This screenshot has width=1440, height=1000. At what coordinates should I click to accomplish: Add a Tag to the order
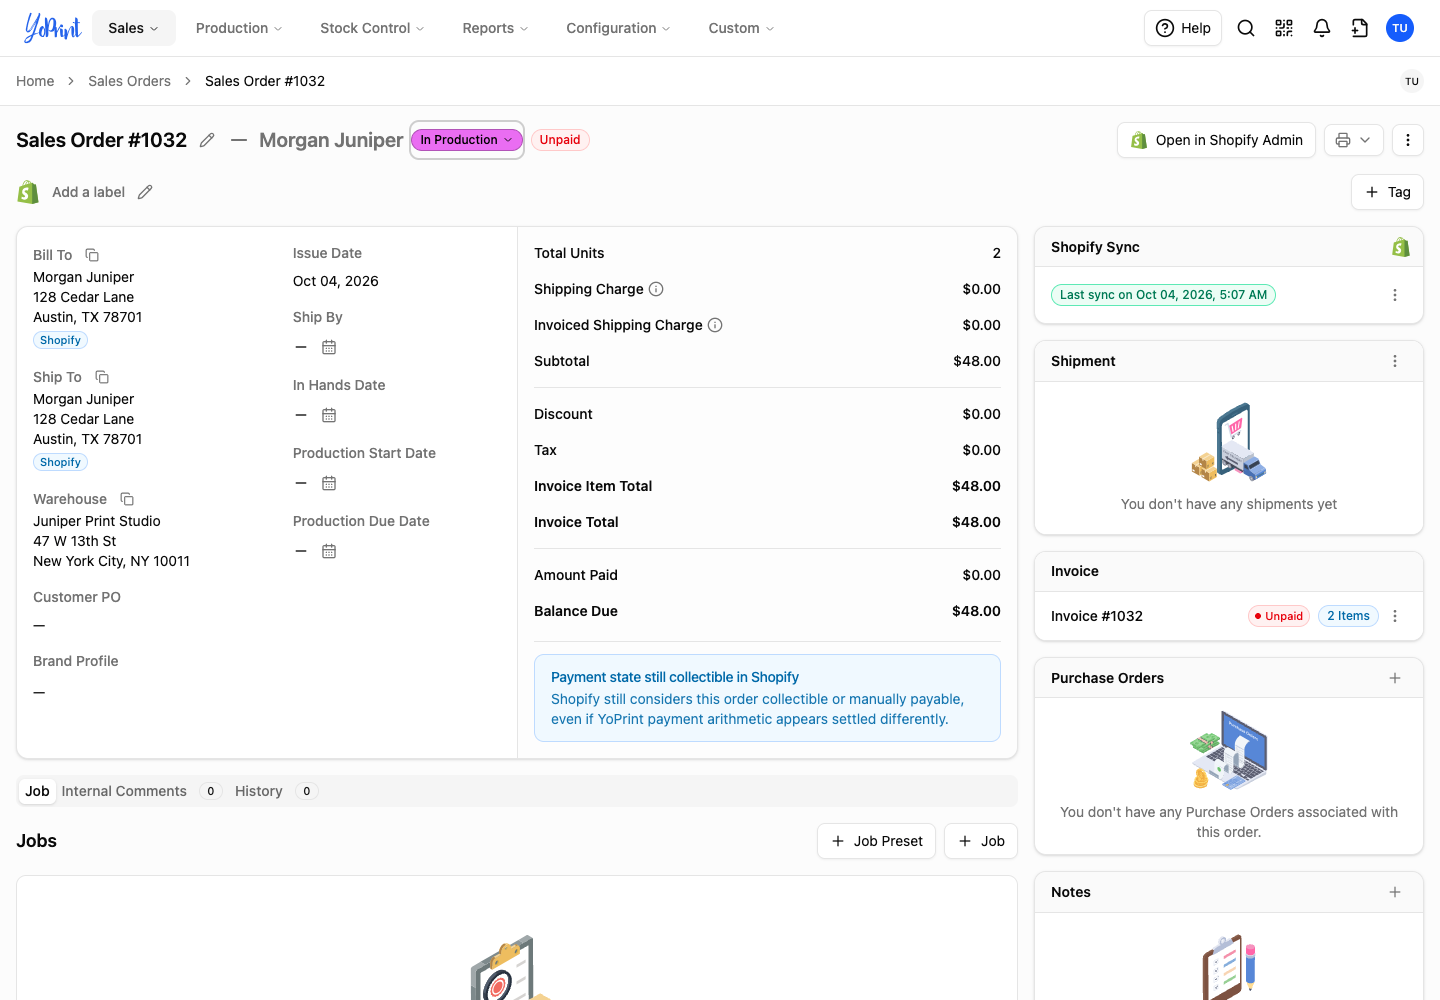click(x=1387, y=192)
